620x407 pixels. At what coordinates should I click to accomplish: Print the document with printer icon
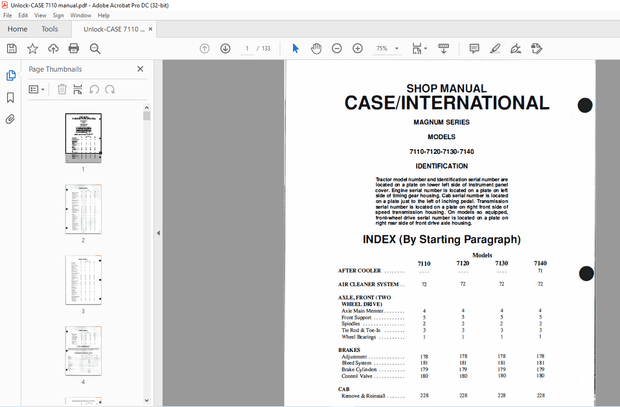pos(74,49)
